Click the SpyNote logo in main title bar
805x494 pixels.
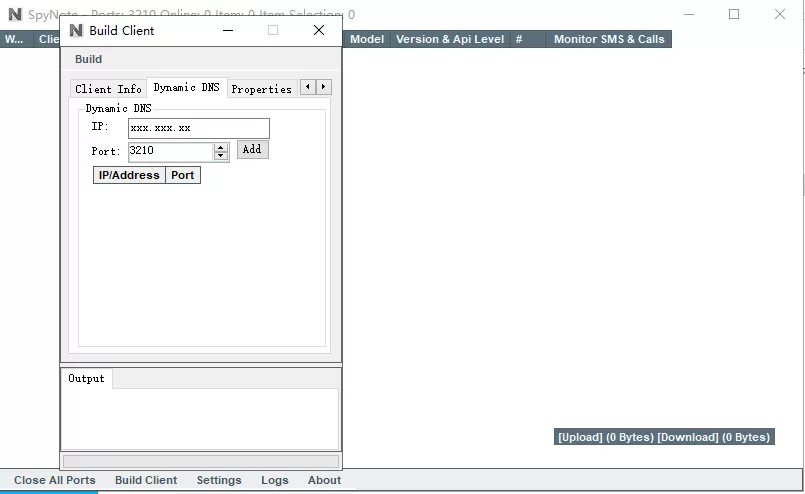[14, 15]
